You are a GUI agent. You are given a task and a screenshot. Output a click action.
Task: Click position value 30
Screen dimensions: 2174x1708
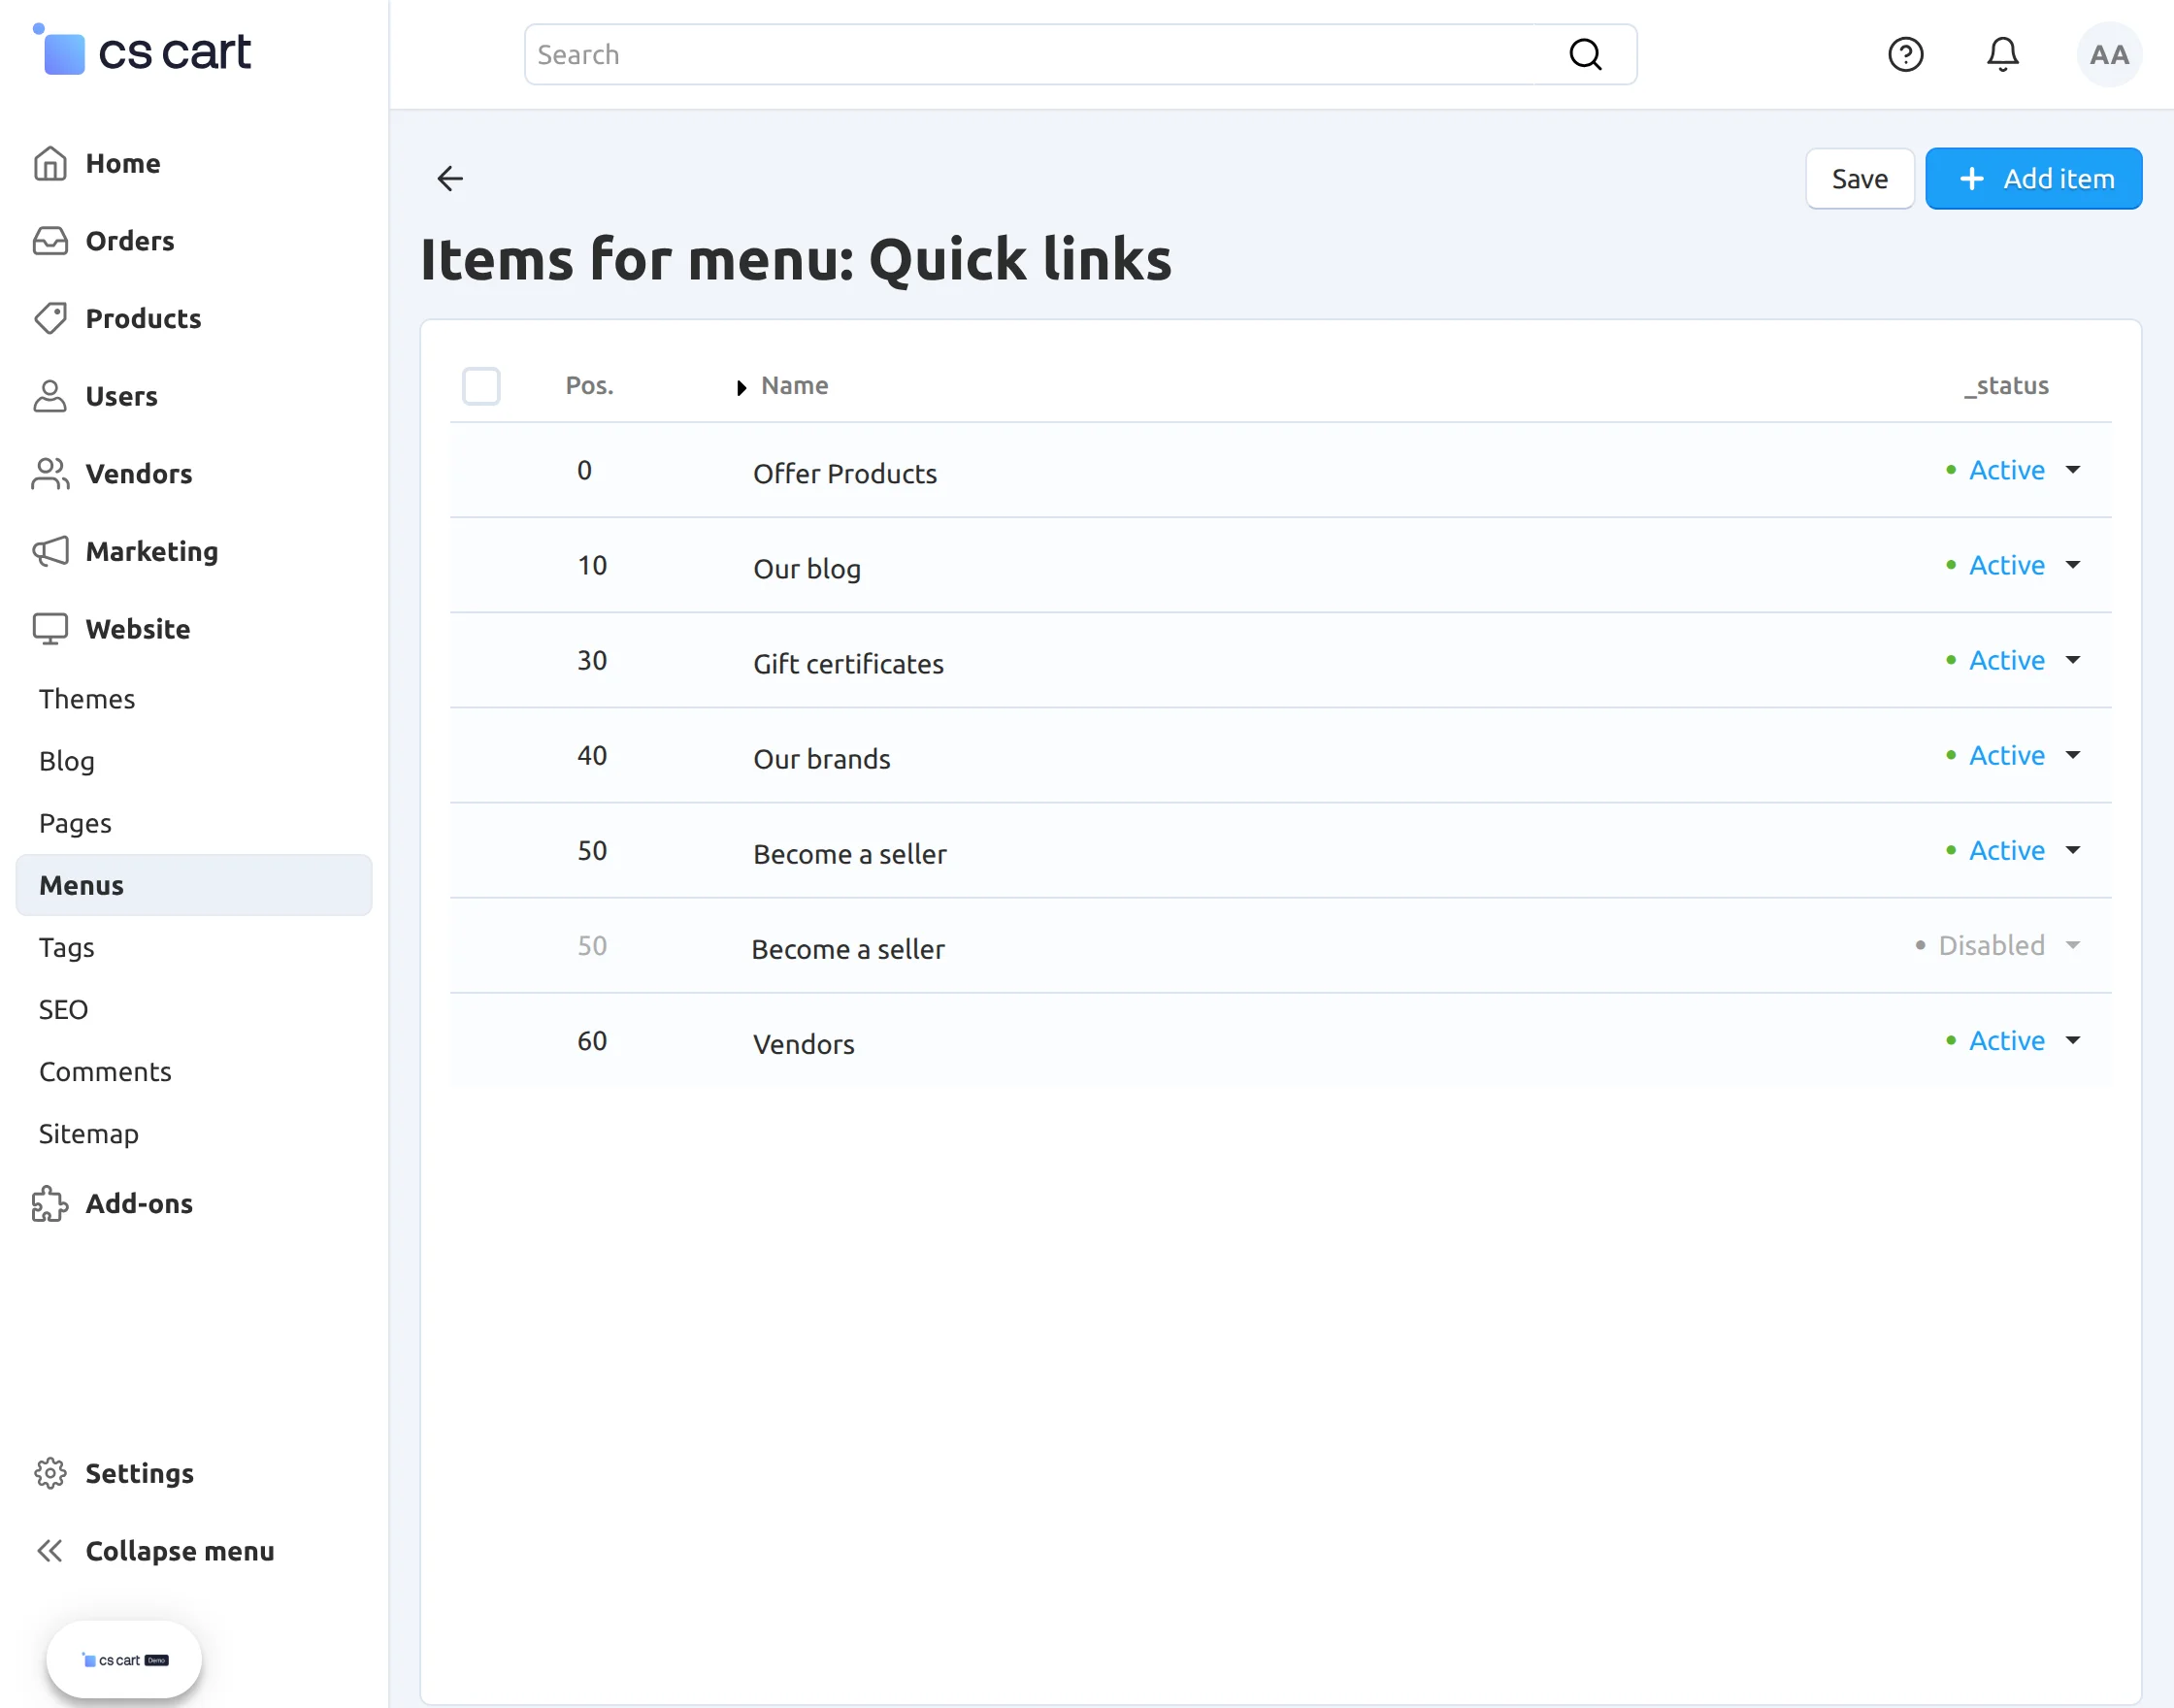pyautogui.click(x=592, y=660)
